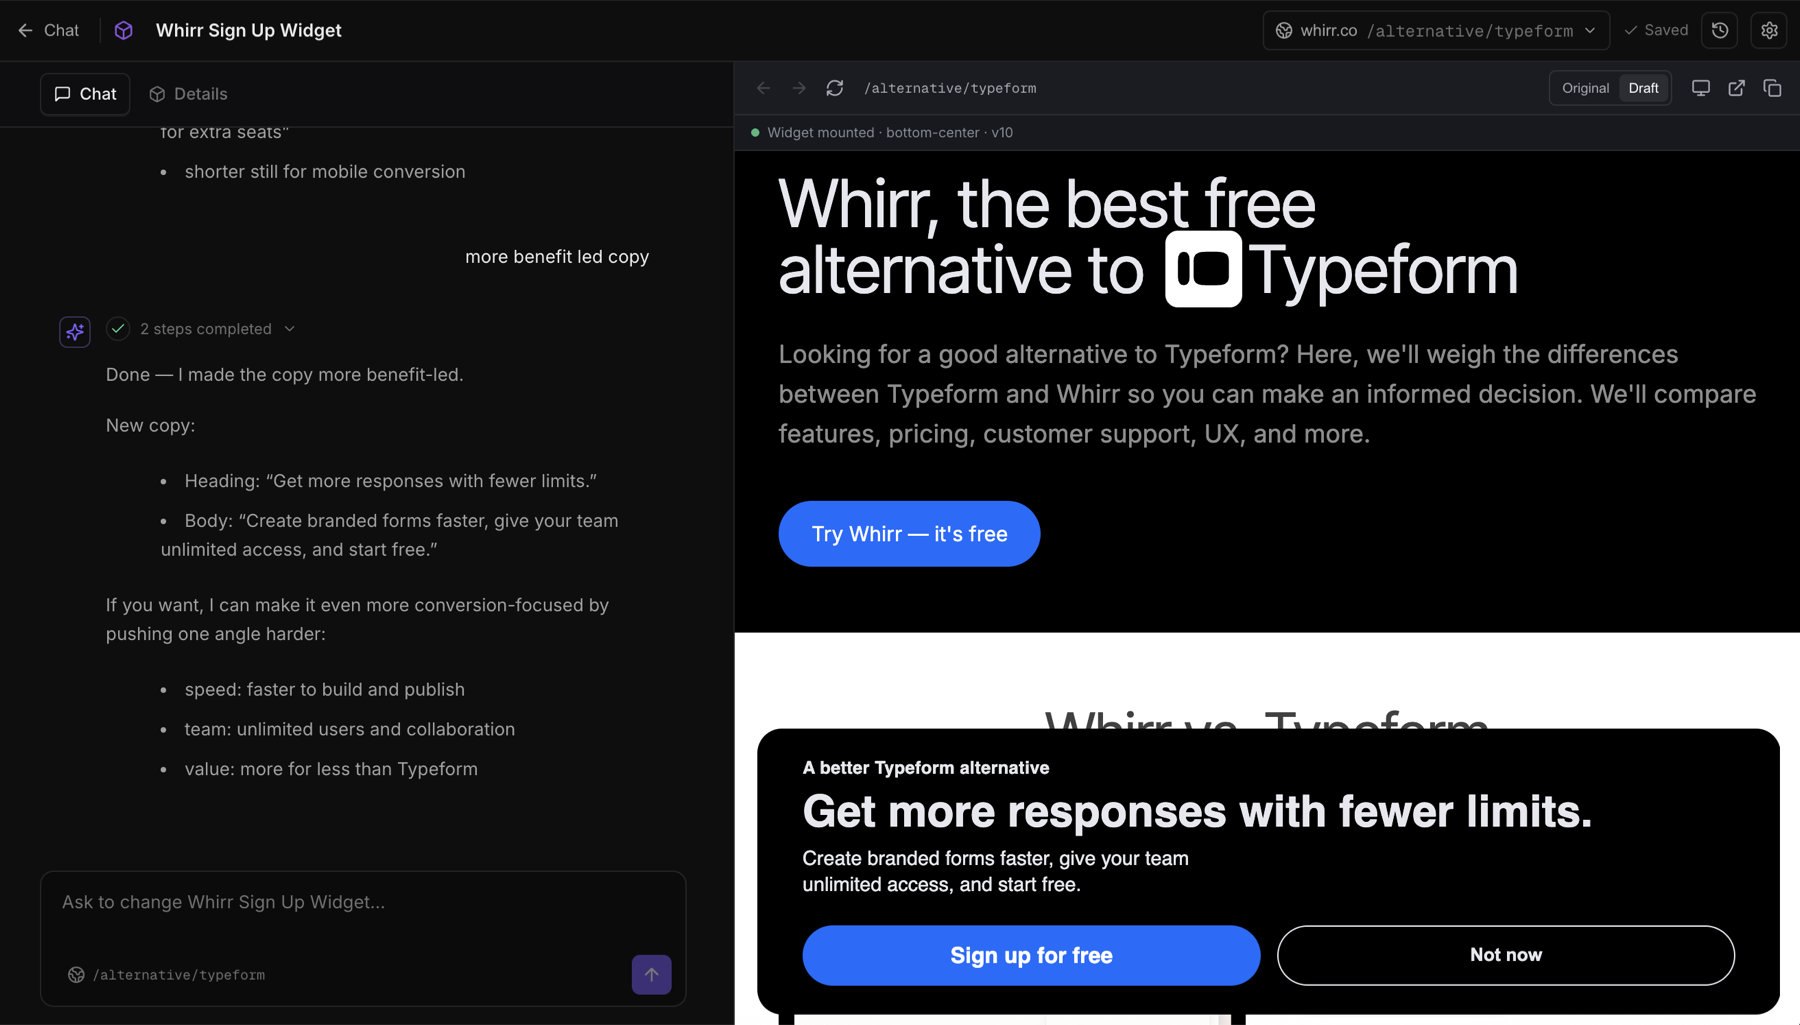
Task: Click Sign up for free button
Action: 1031,955
